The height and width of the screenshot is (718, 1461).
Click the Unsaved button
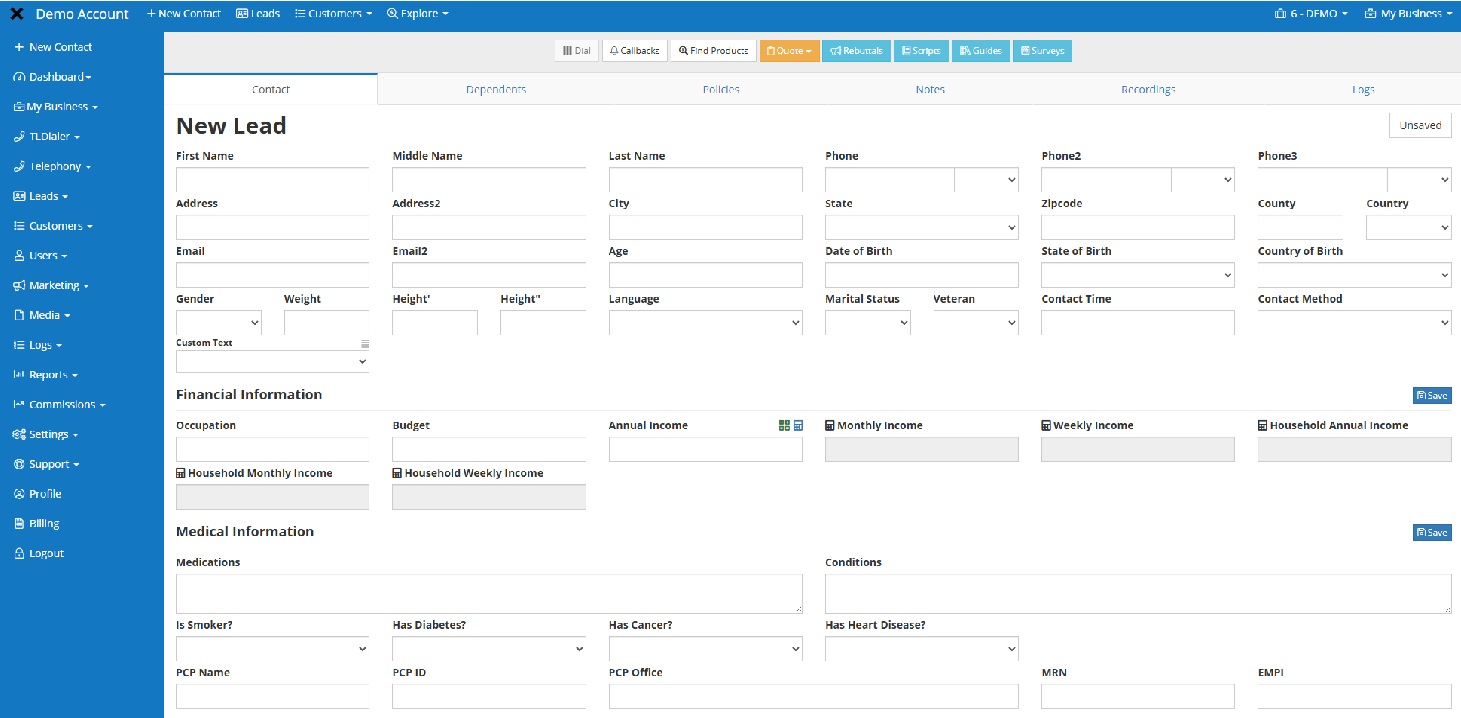(1420, 125)
